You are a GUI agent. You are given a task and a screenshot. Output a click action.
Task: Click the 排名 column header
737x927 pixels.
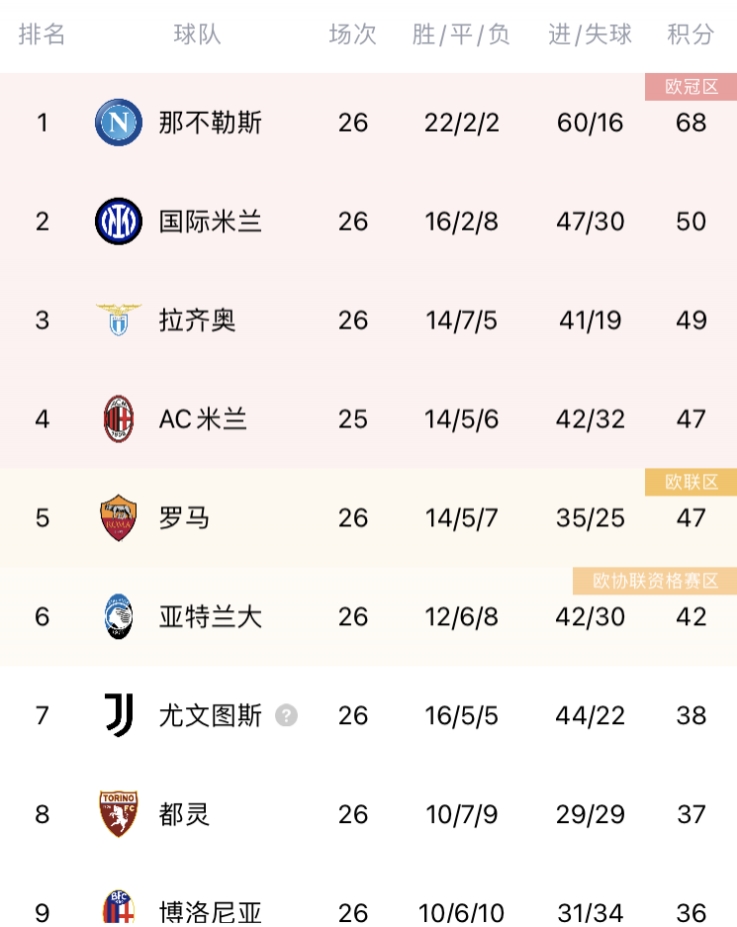click(41, 34)
